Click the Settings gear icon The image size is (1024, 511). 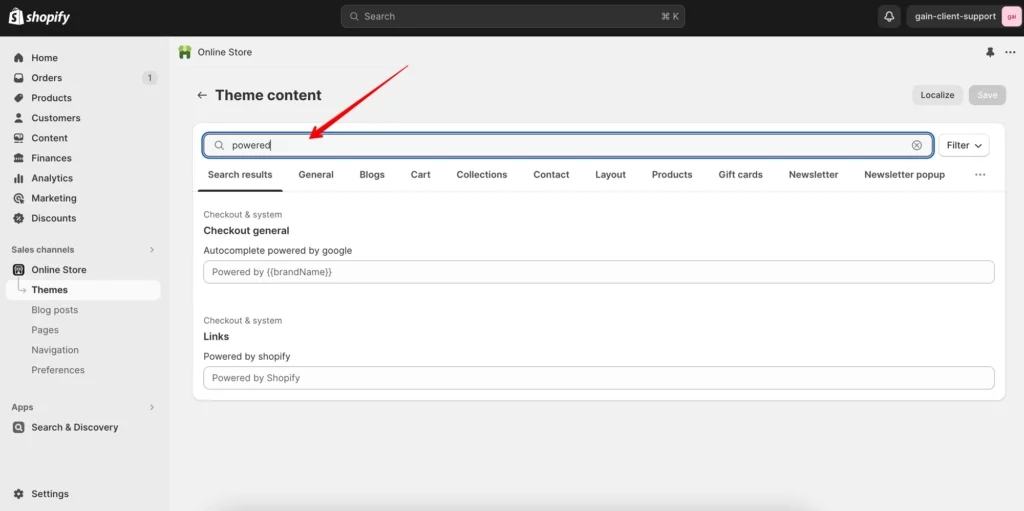coord(18,494)
